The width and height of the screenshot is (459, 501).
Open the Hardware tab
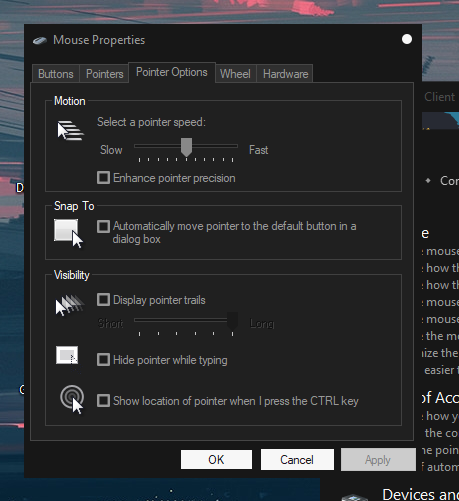(285, 74)
